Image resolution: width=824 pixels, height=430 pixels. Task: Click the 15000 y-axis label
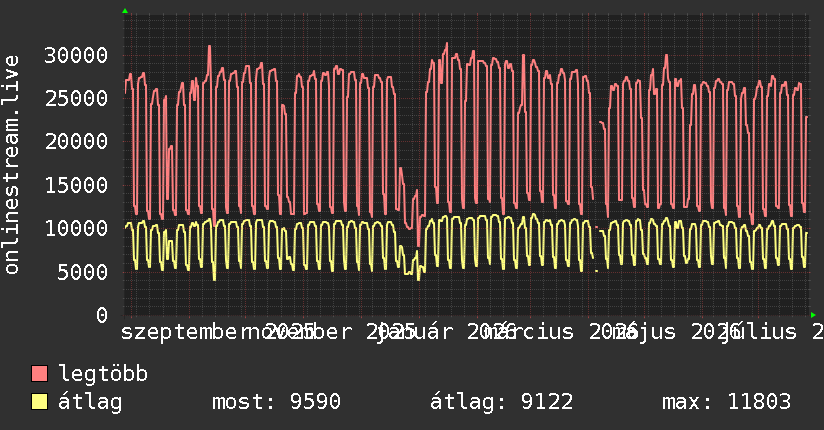[x=76, y=185]
